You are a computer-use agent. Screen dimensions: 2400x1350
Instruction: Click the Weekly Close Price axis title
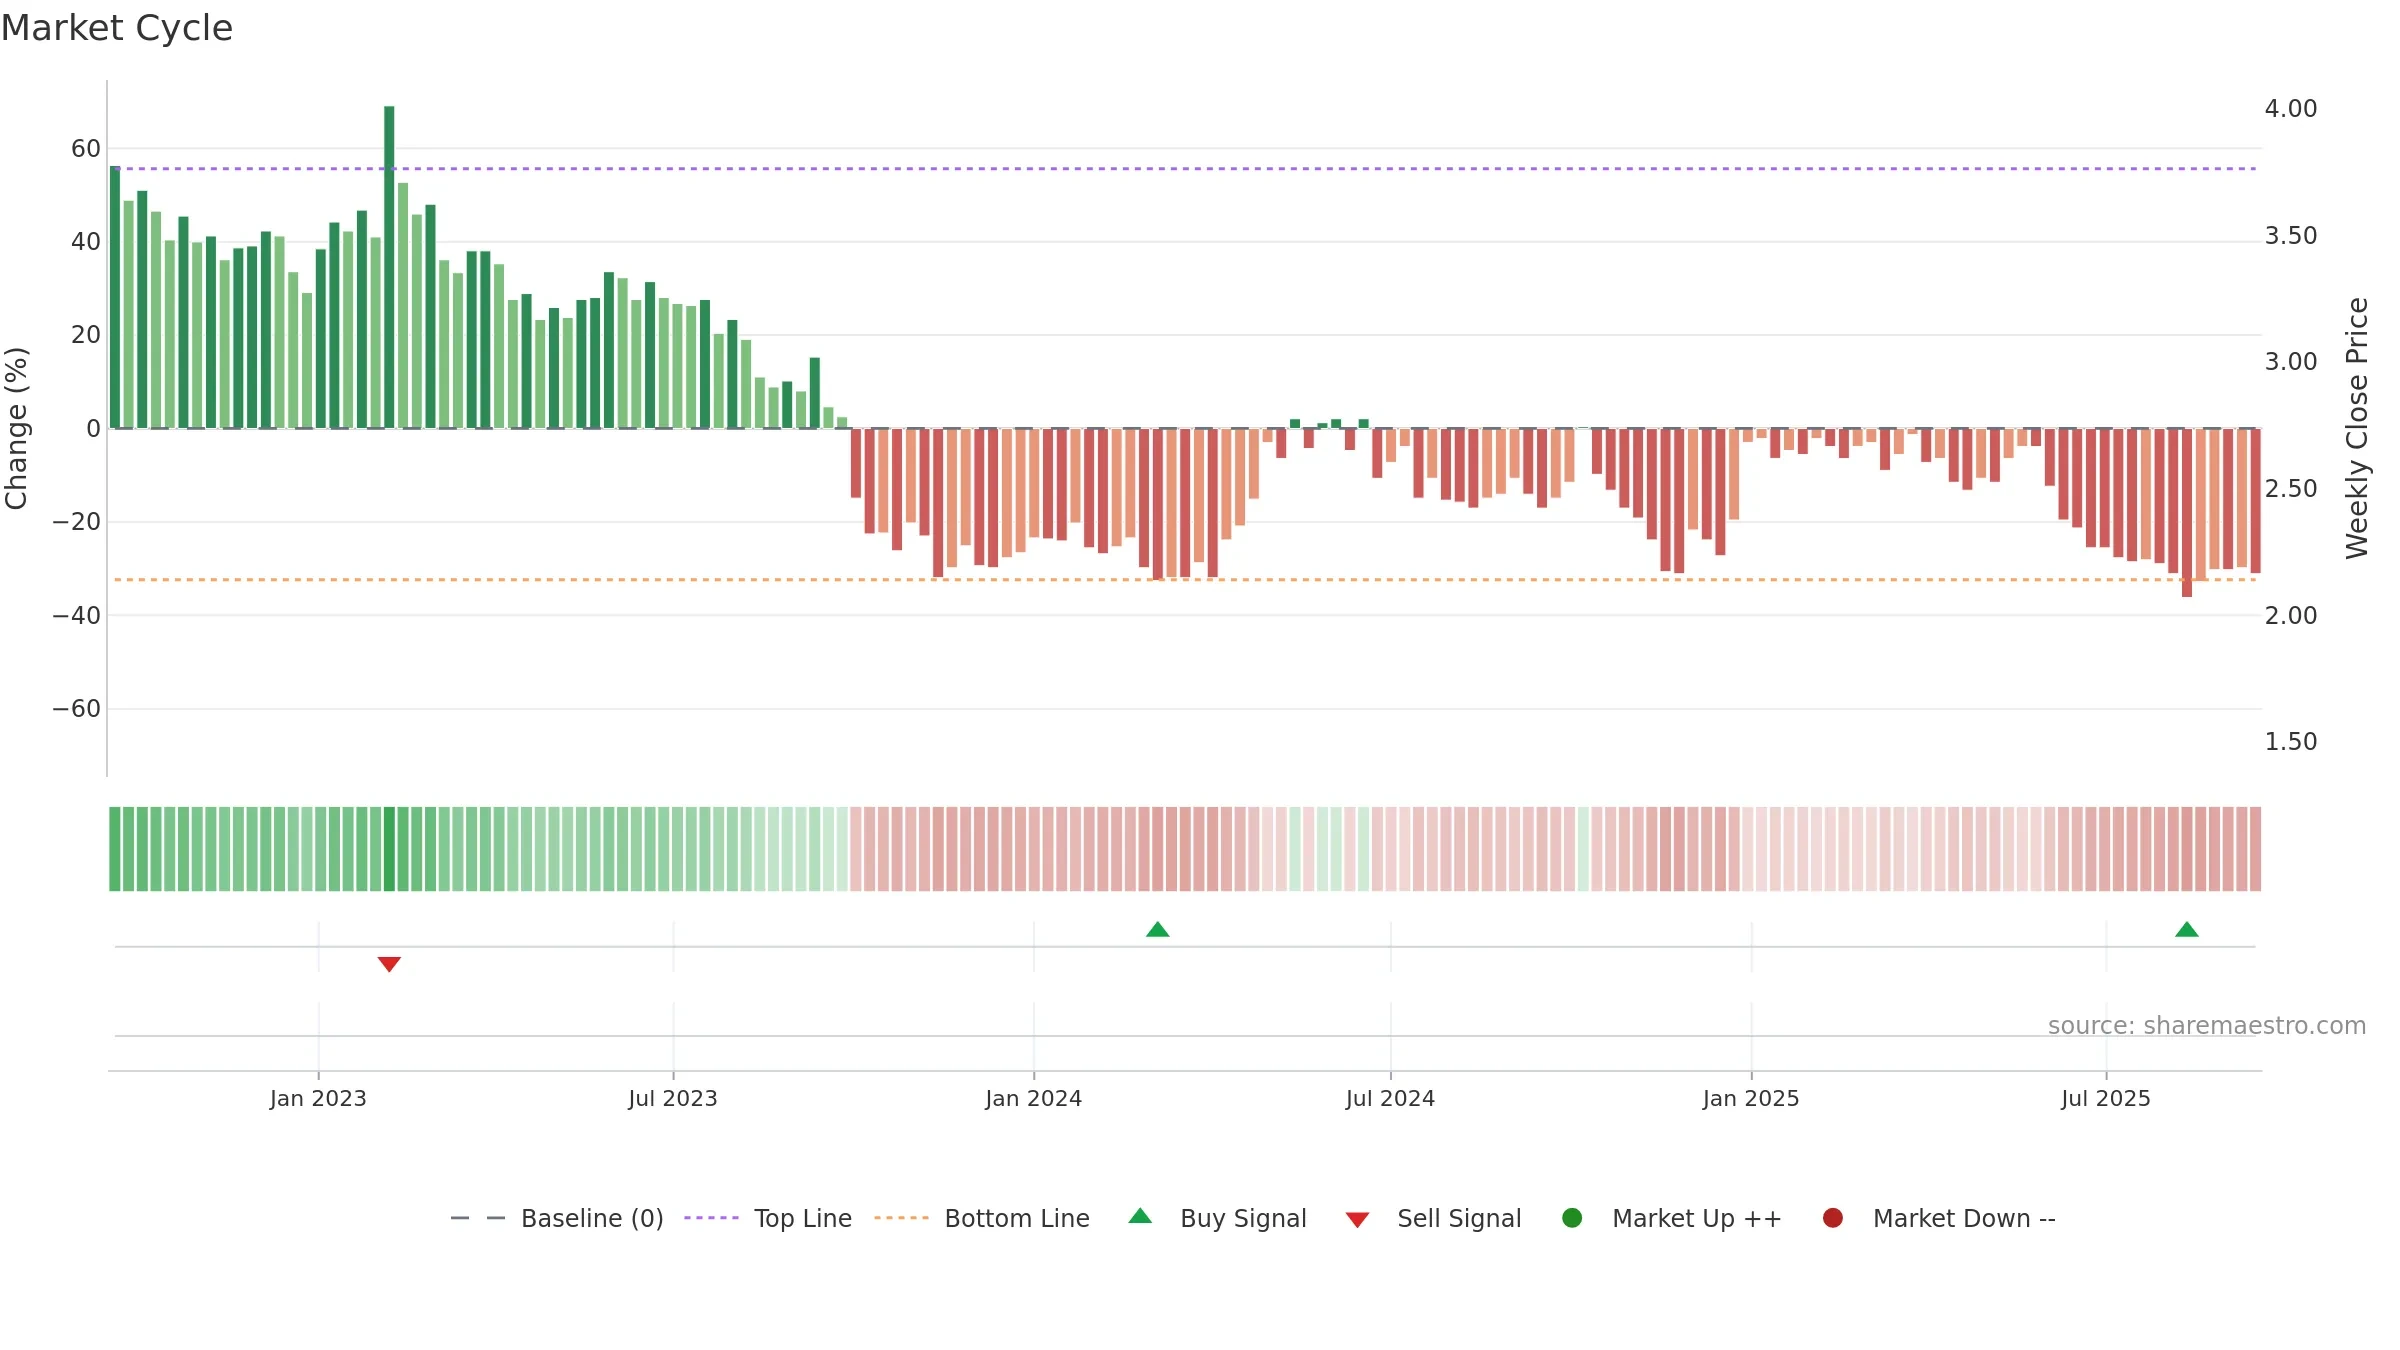[x=2357, y=428]
